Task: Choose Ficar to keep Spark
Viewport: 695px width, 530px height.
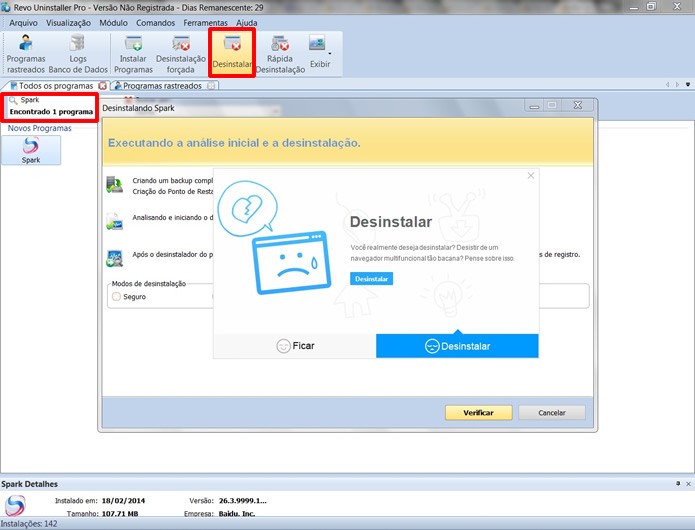Action: [295, 346]
